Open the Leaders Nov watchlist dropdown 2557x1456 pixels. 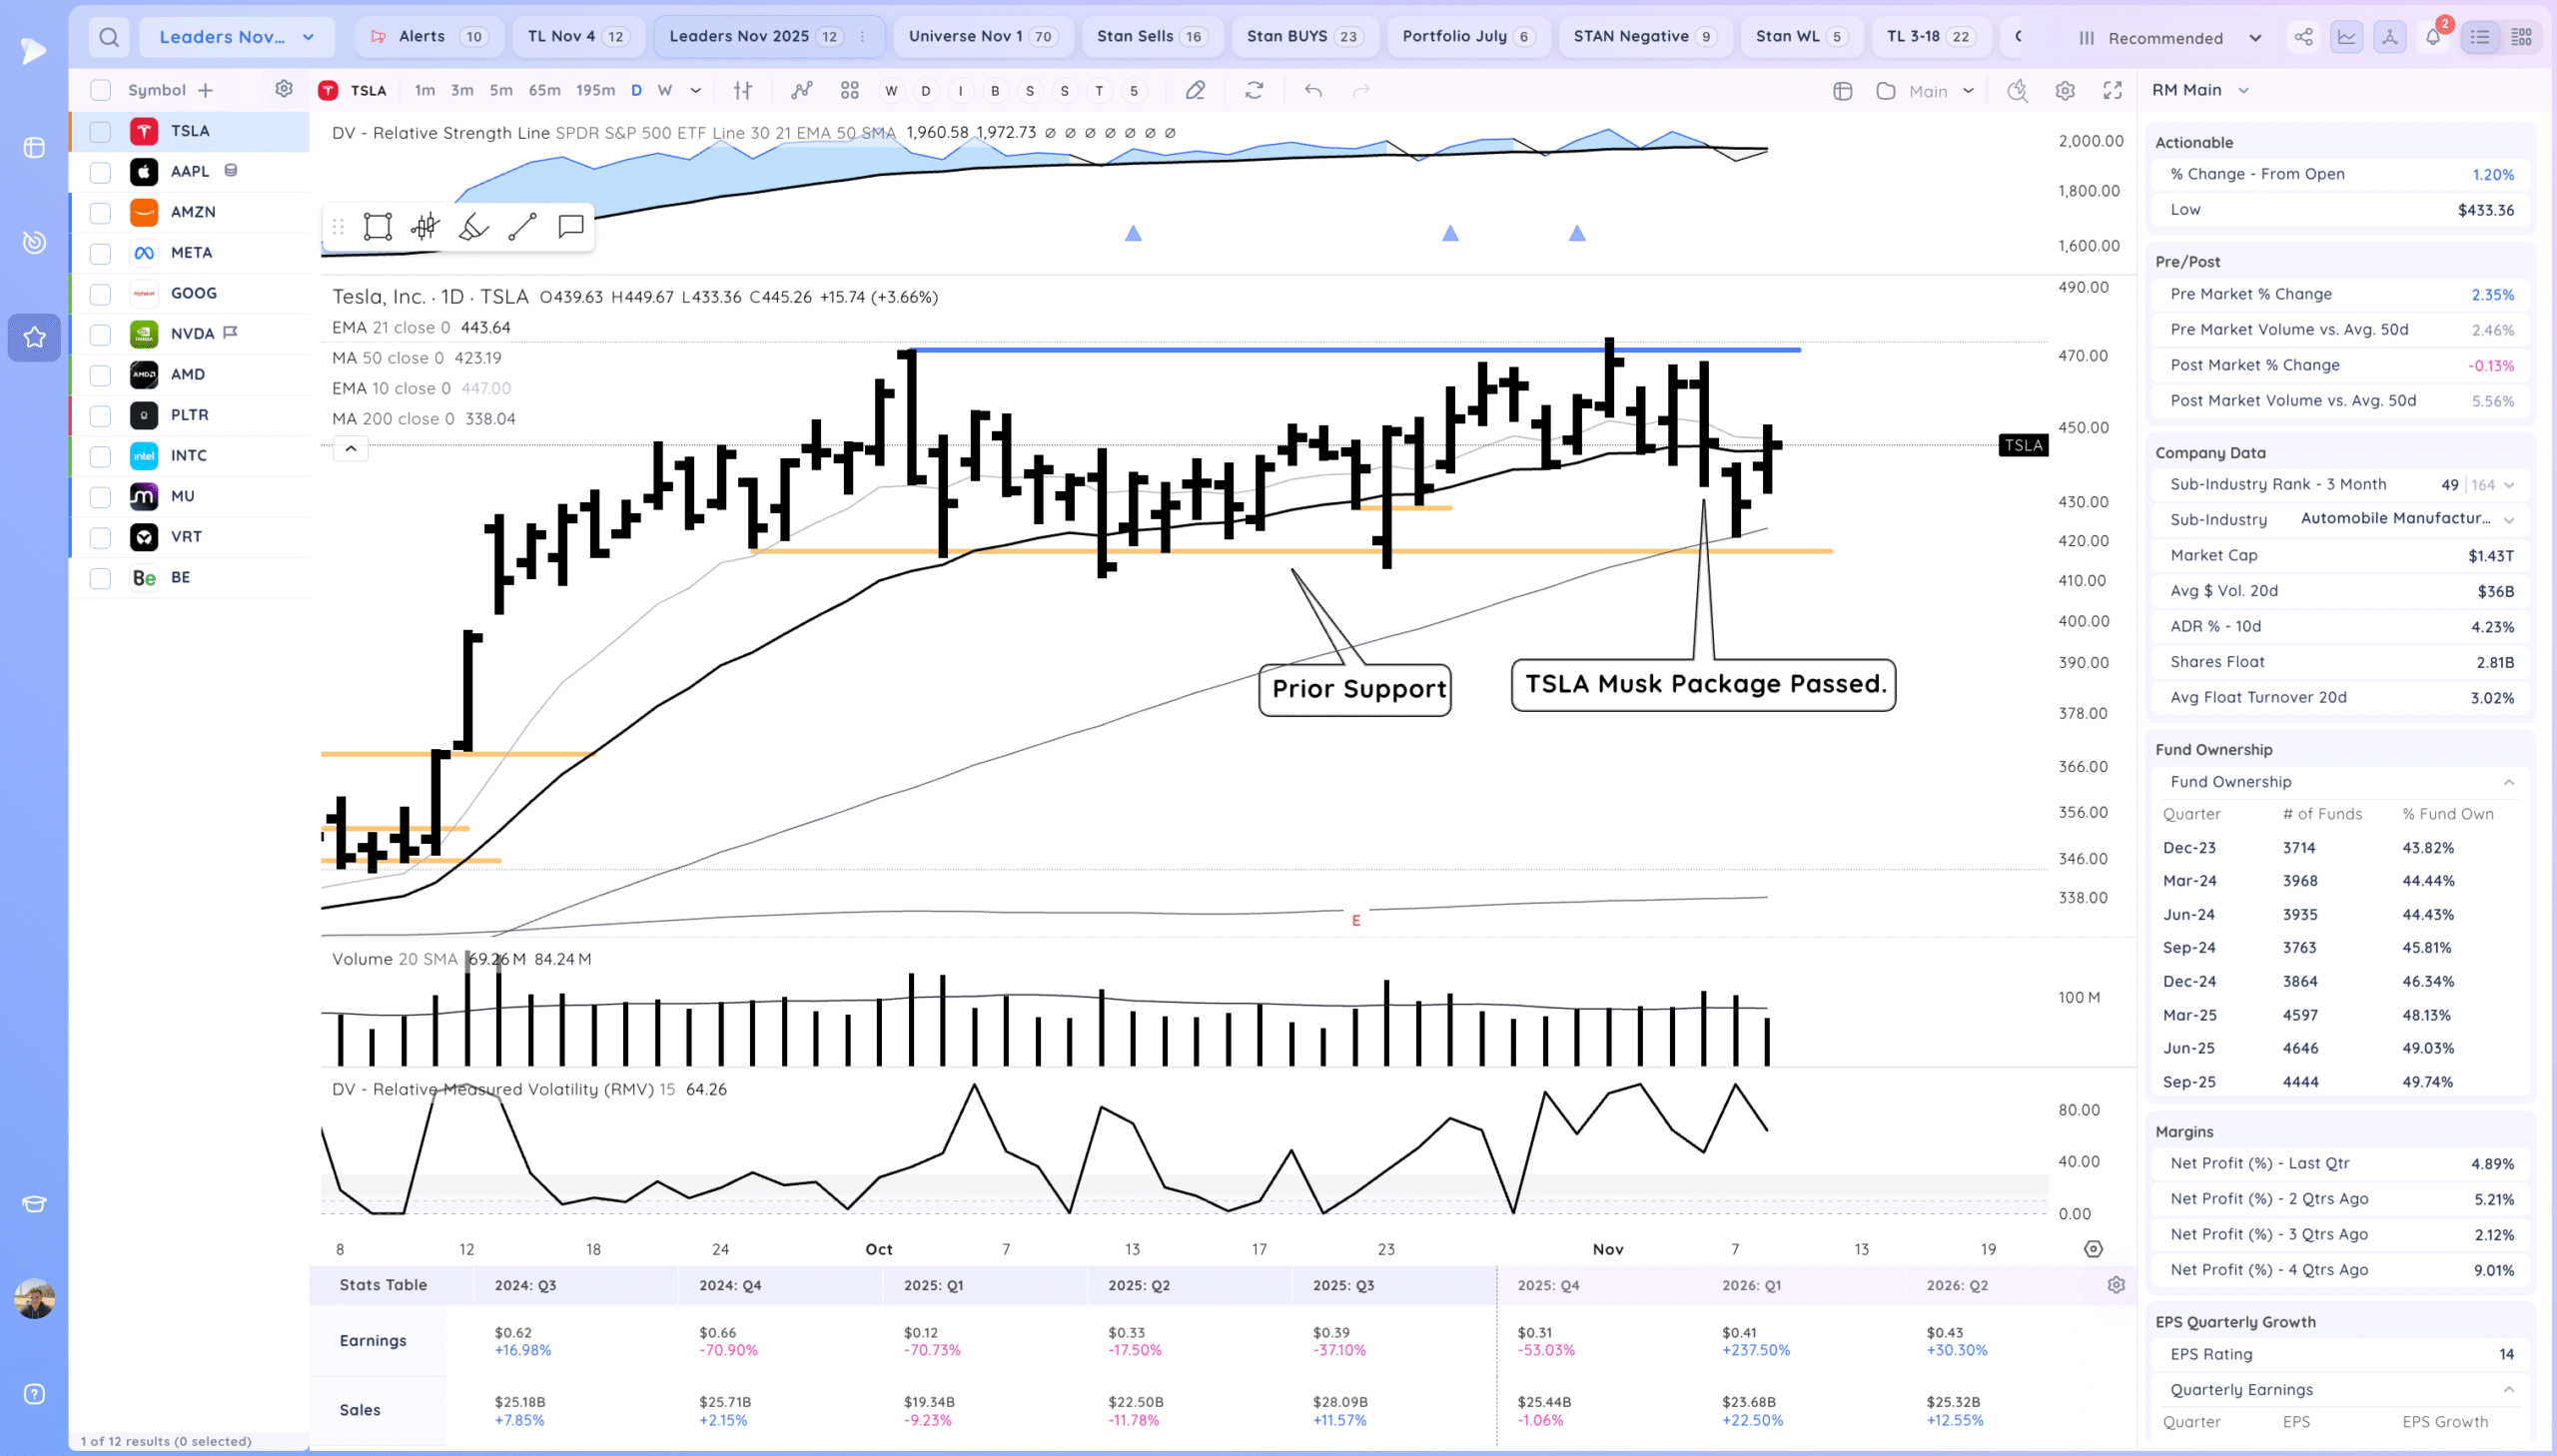coord(236,37)
